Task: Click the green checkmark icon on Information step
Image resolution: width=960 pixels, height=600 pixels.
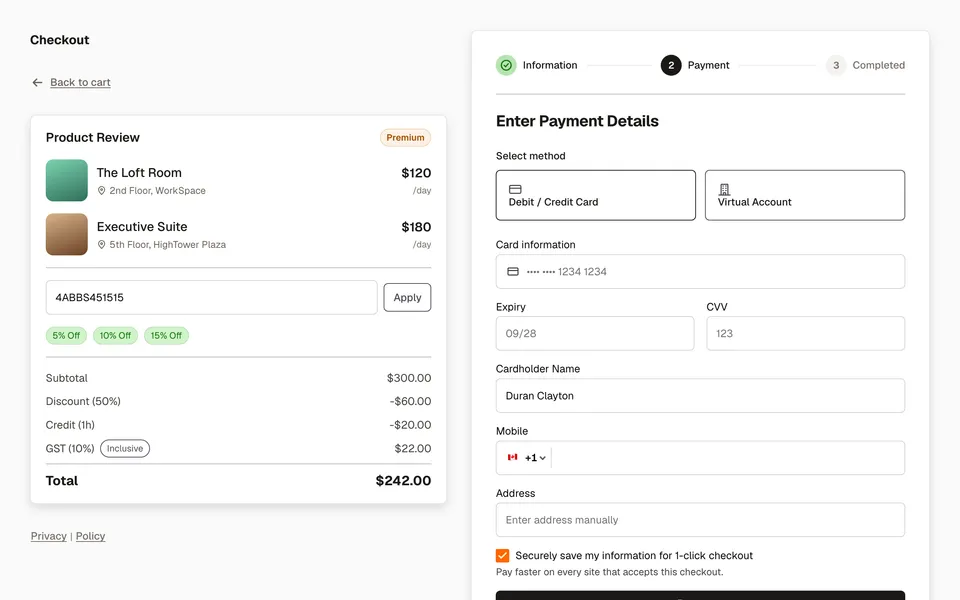Action: pyautogui.click(x=506, y=65)
